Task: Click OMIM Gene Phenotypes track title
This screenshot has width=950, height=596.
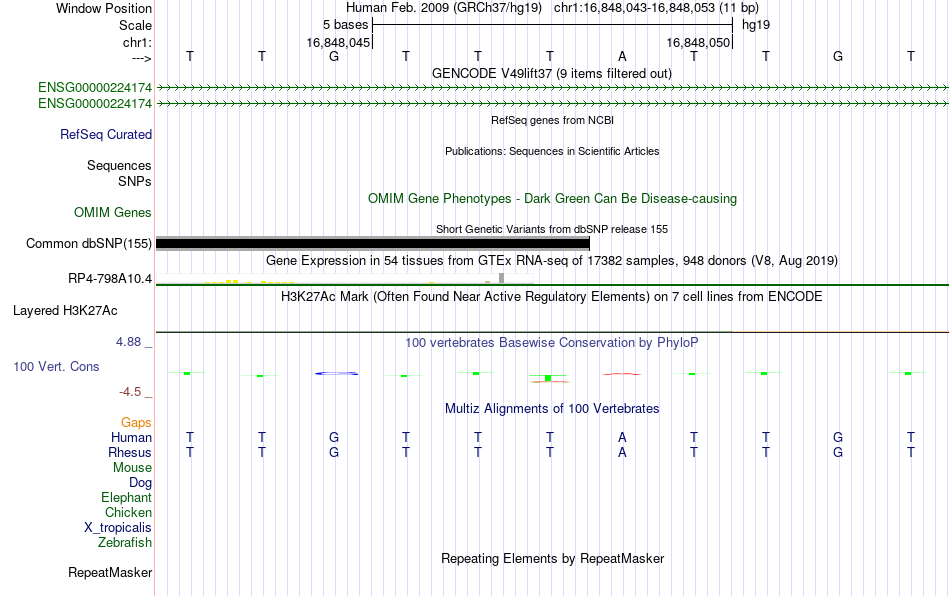Action: pyautogui.click(x=552, y=199)
